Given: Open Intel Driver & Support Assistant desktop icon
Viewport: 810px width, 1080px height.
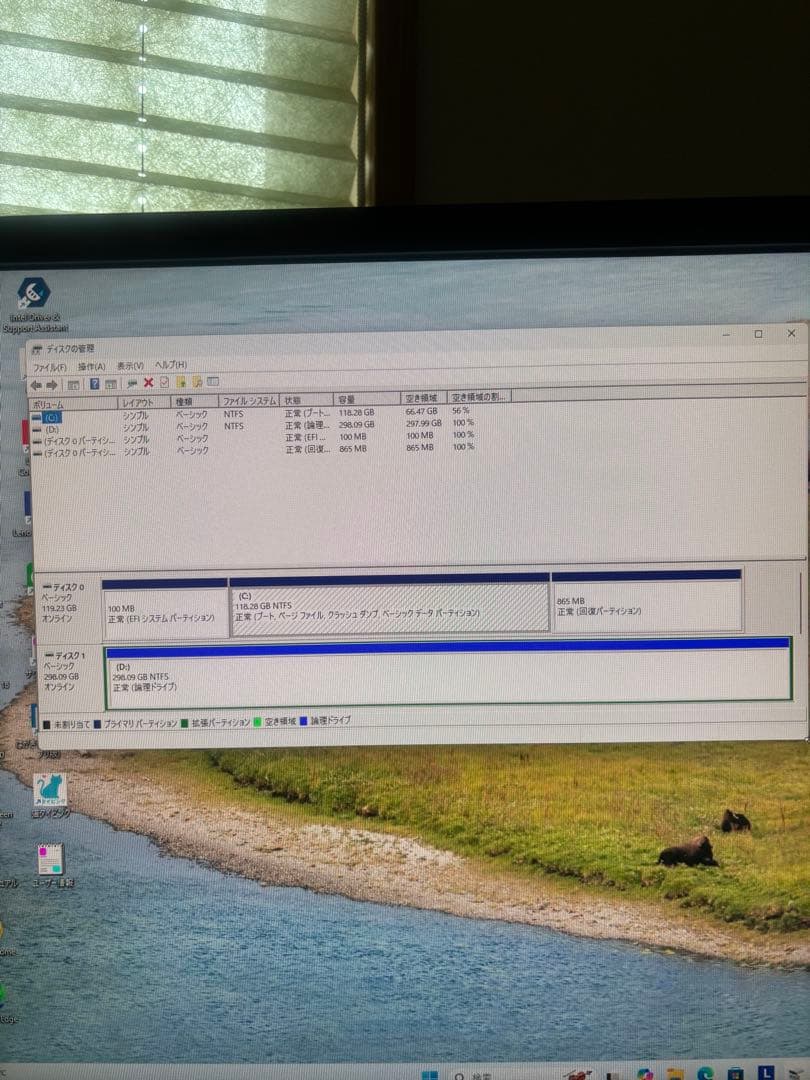Looking at the screenshot, I should click(33, 297).
